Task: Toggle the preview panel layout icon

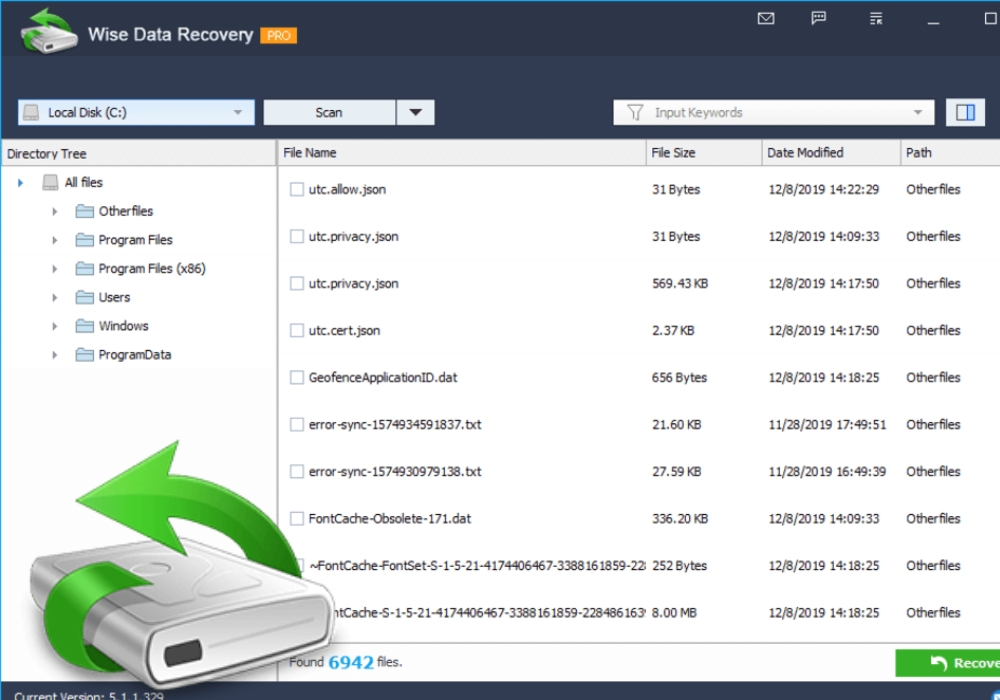Action: click(965, 113)
